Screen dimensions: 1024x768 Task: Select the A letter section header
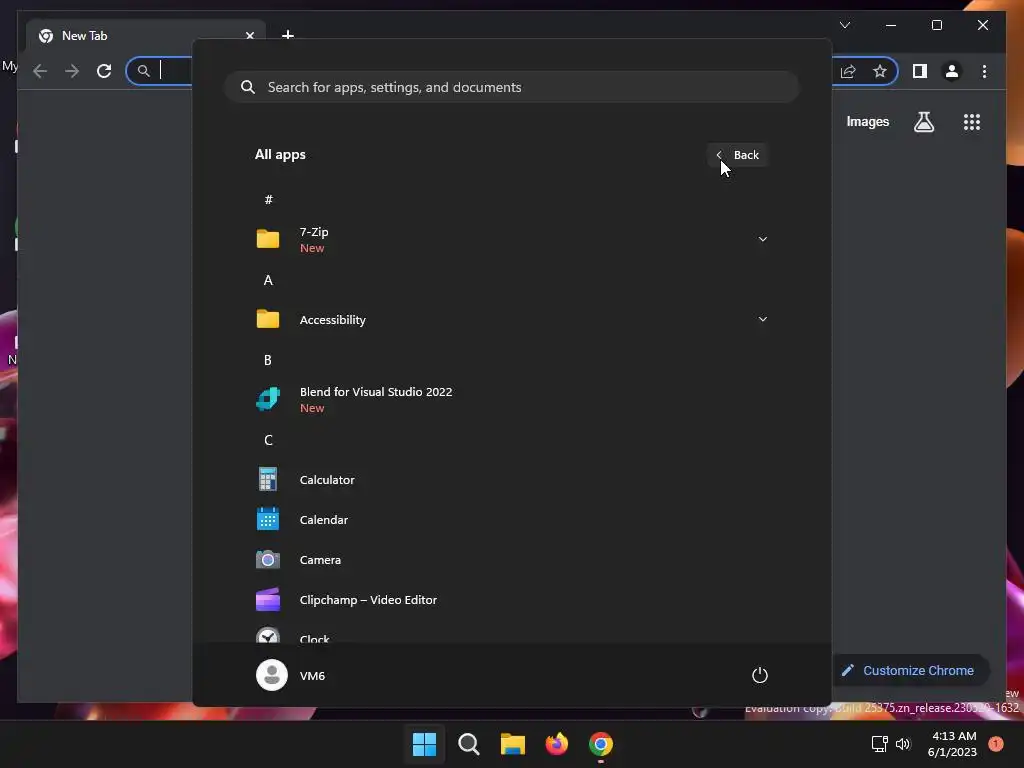tap(268, 280)
